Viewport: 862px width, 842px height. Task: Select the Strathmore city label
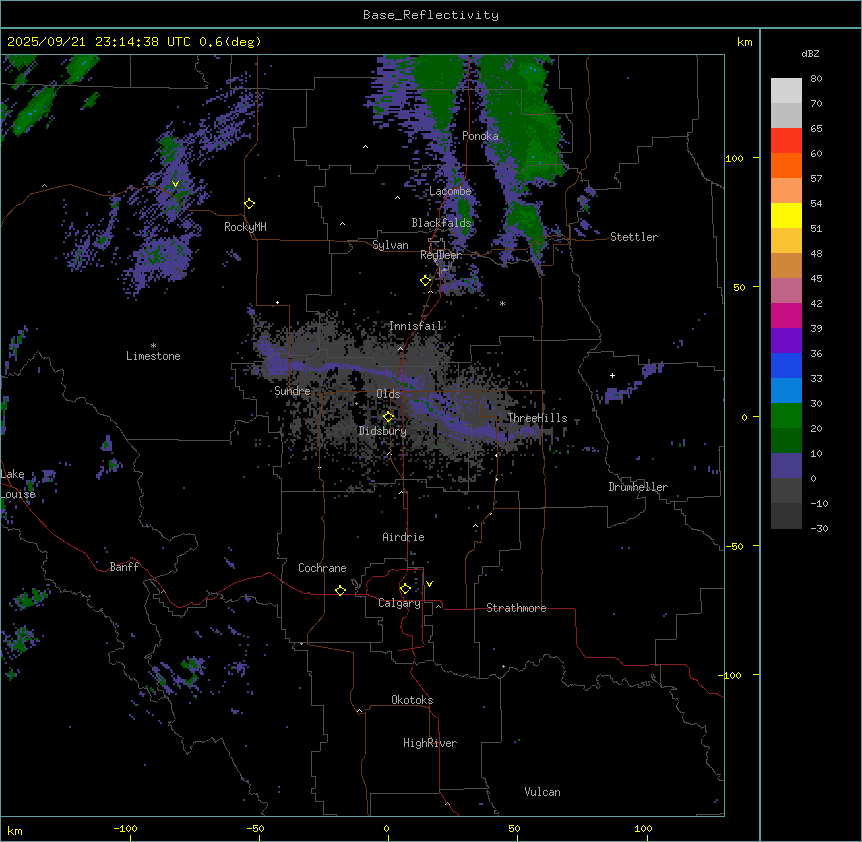[x=516, y=608]
